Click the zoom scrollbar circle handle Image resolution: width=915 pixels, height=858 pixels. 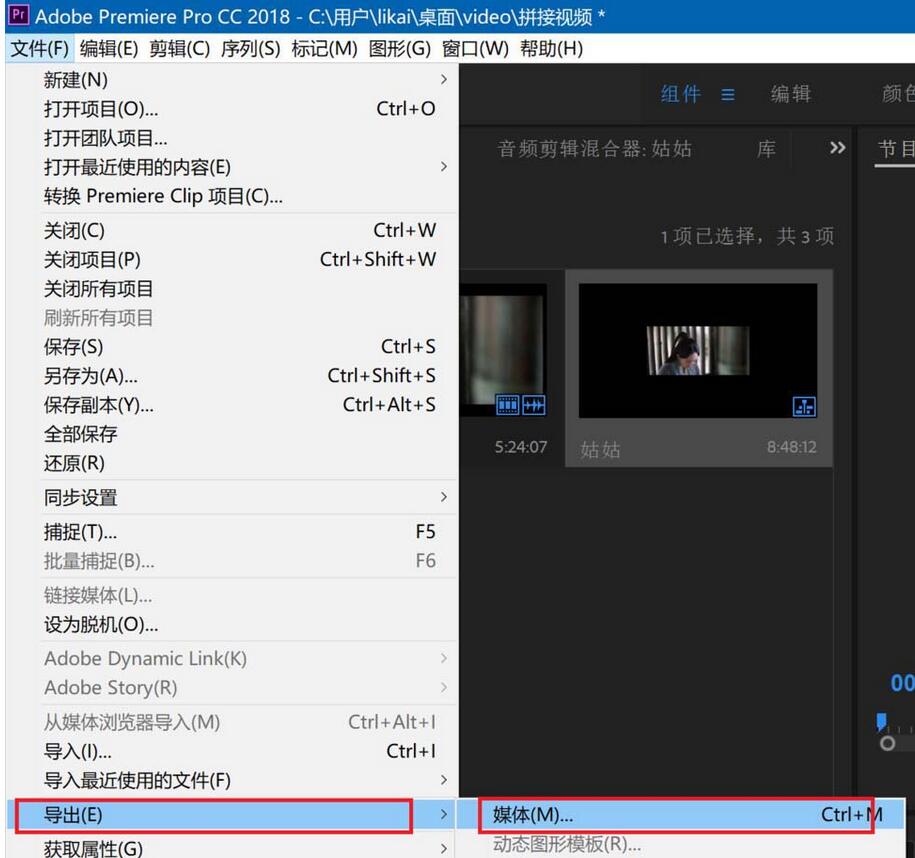[x=887, y=743]
